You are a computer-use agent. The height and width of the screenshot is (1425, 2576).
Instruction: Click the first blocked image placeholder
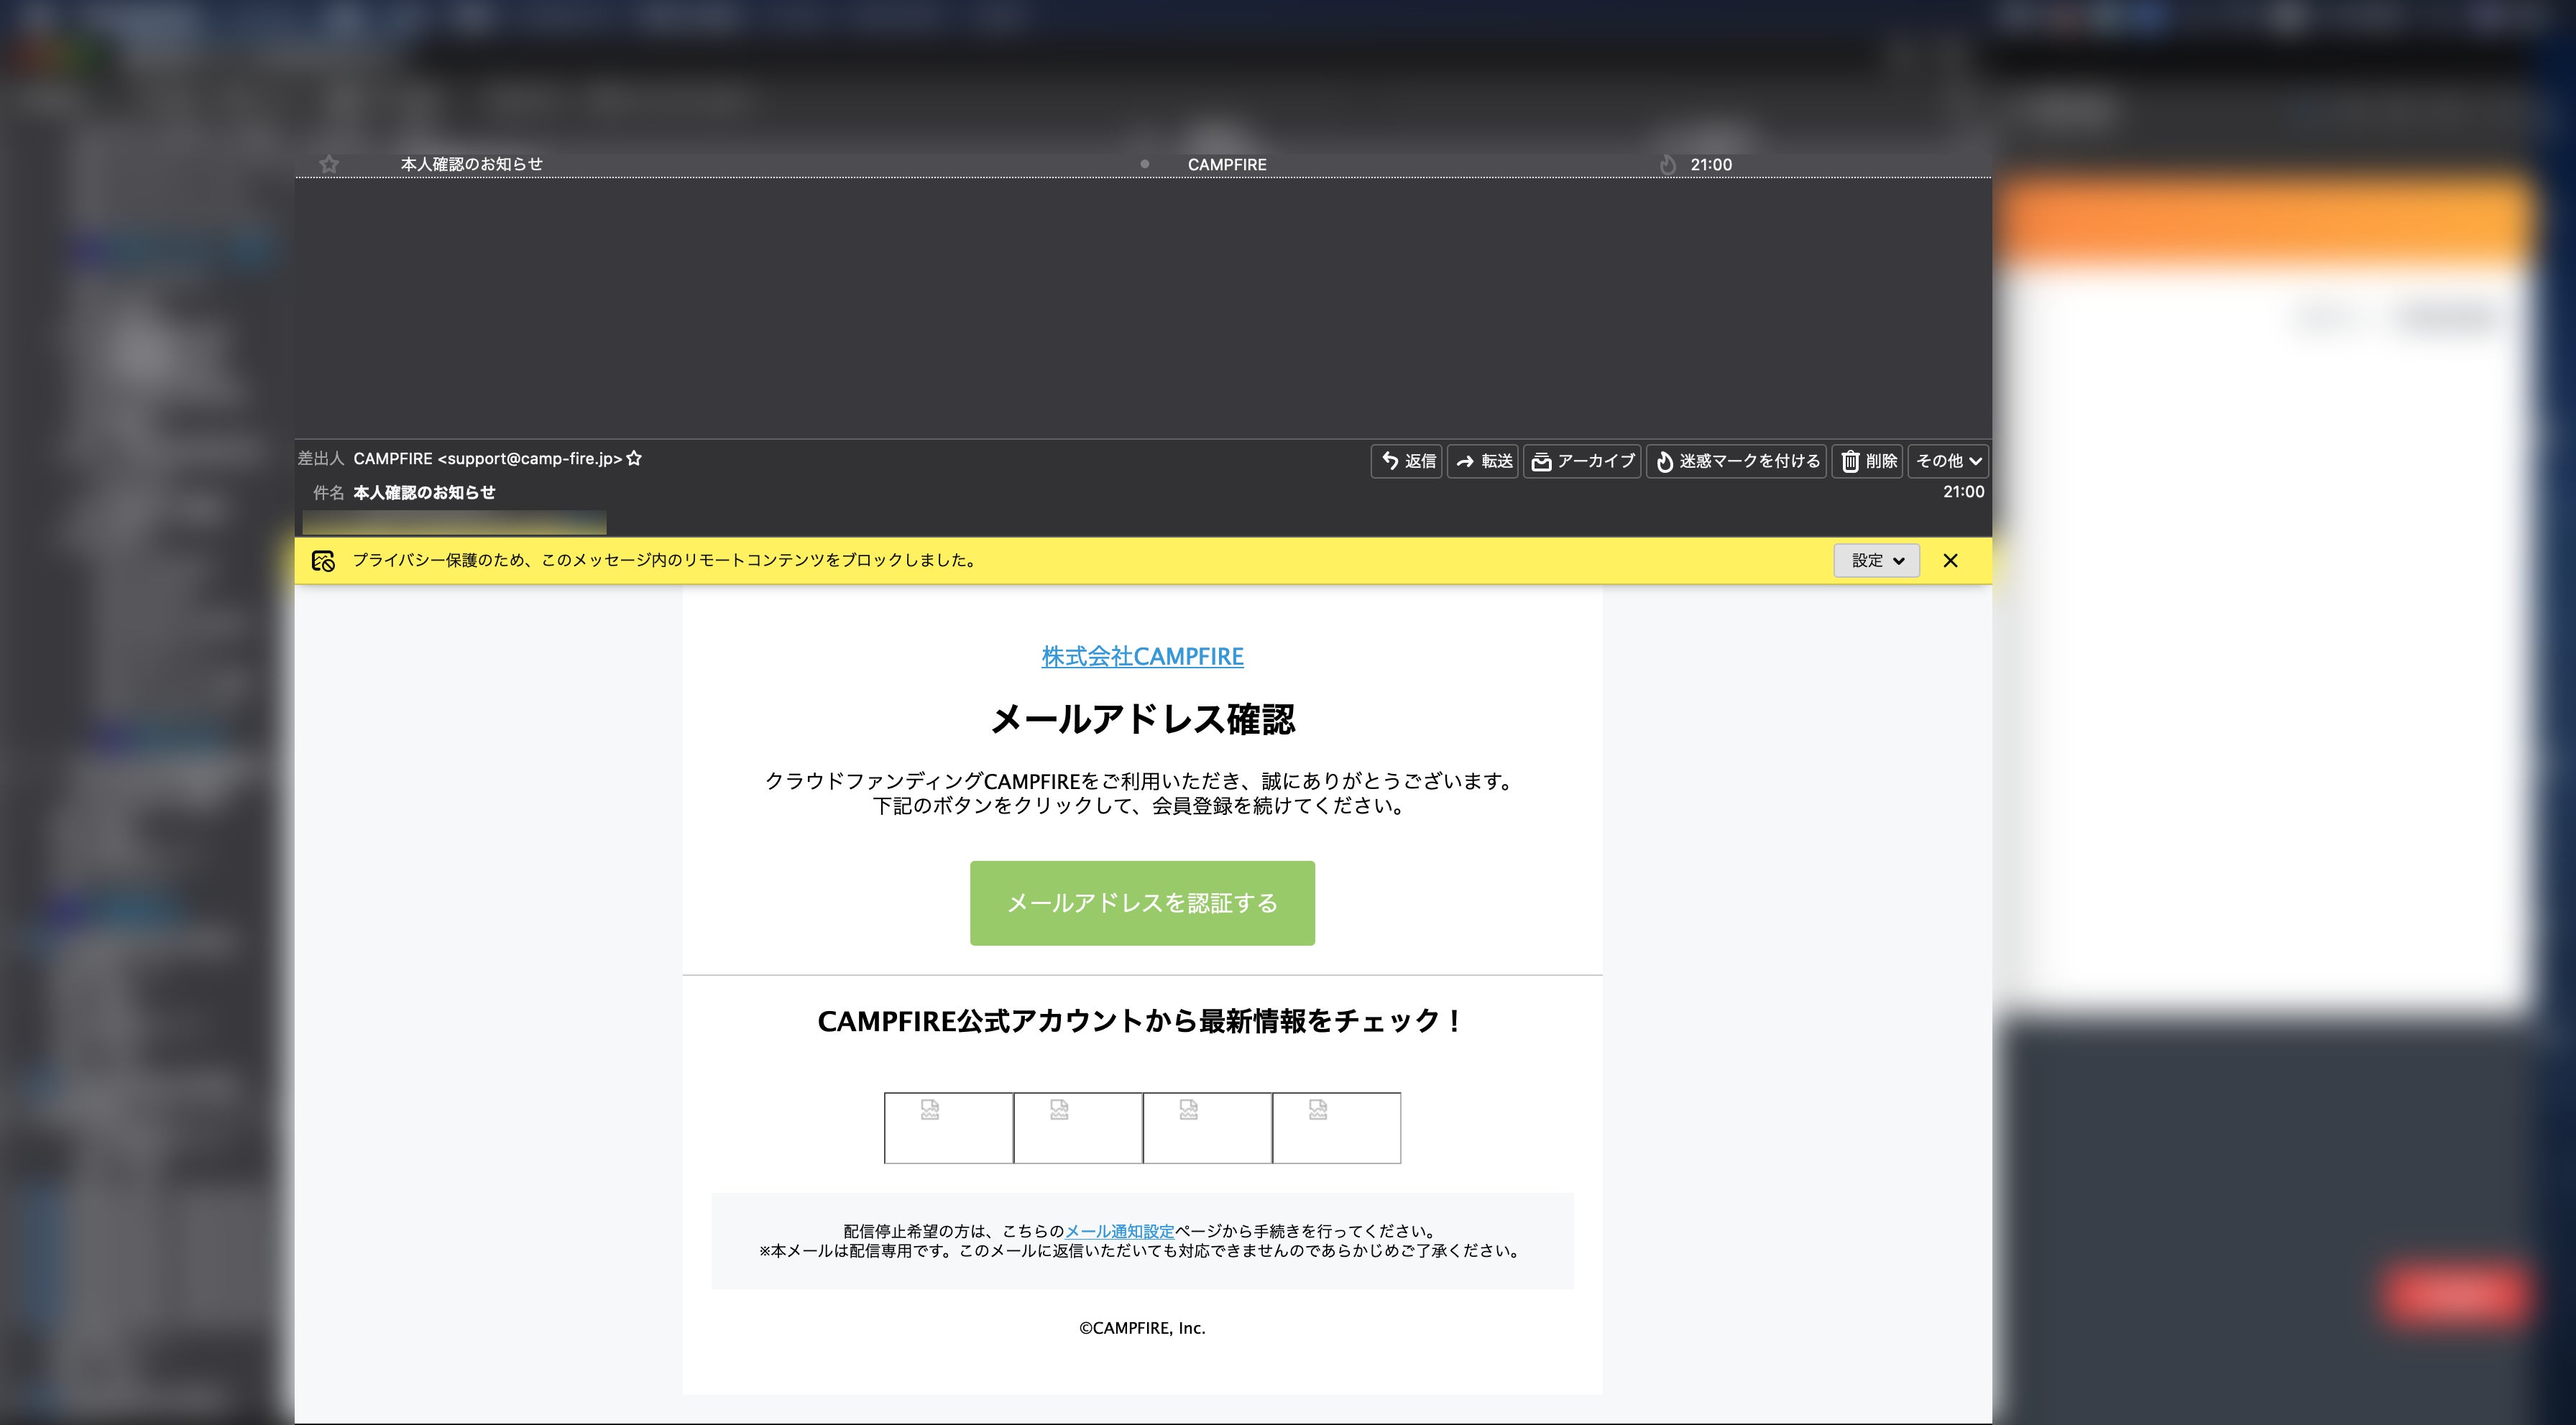[x=948, y=1128]
